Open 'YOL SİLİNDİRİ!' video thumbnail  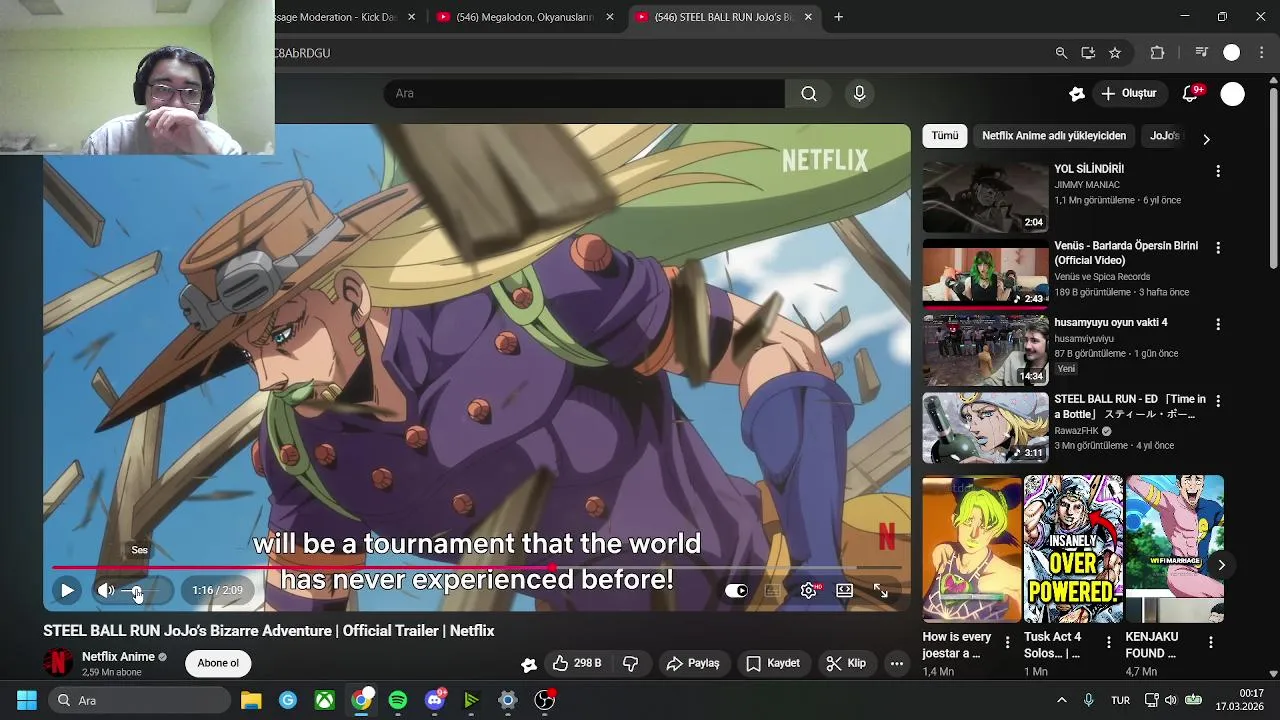click(985, 197)
